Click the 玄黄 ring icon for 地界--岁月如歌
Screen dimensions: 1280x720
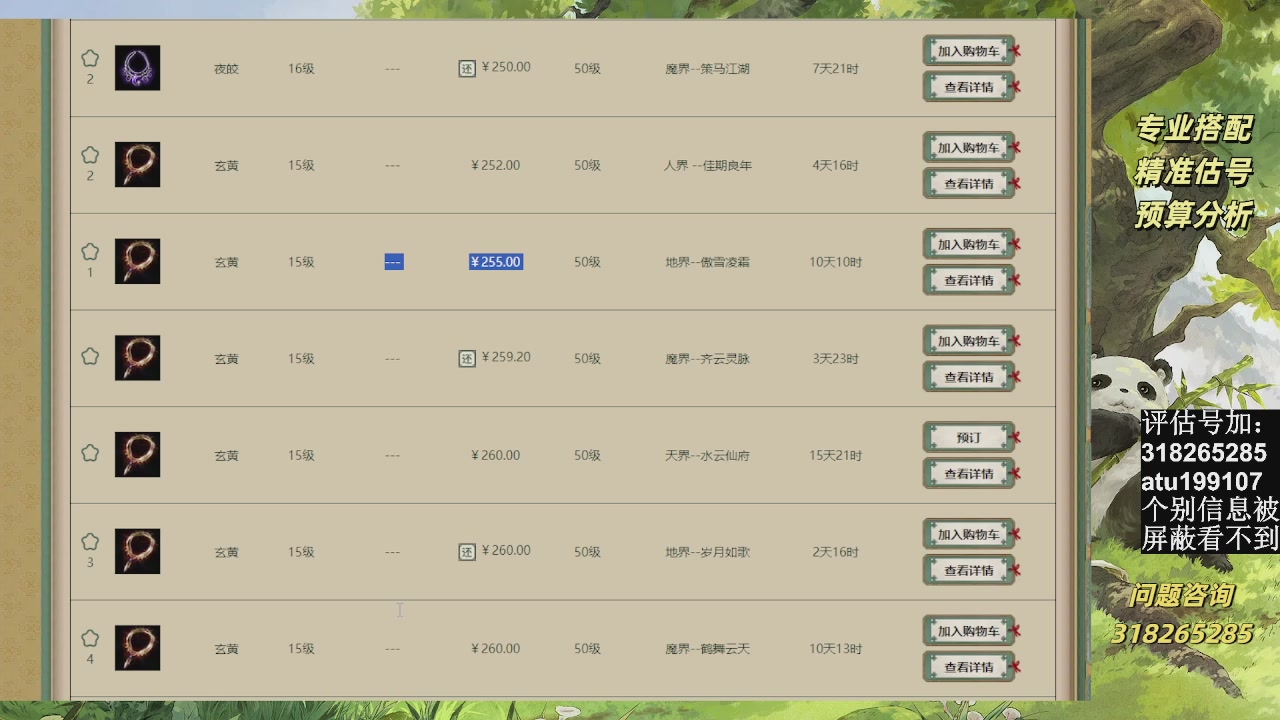pos(137,551)
